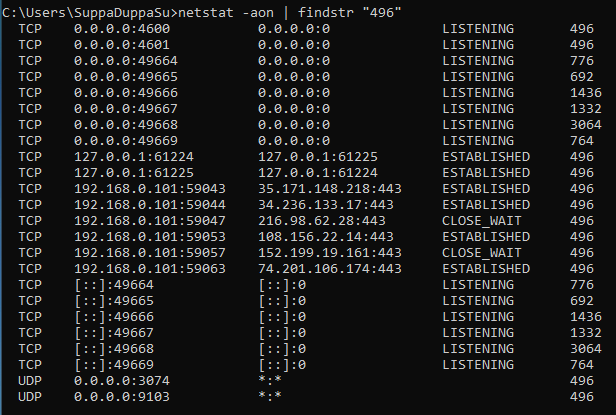616x415 pixels.
Task: Click foreign address 216.98.62.28:443
Action: tap(321, 221)
